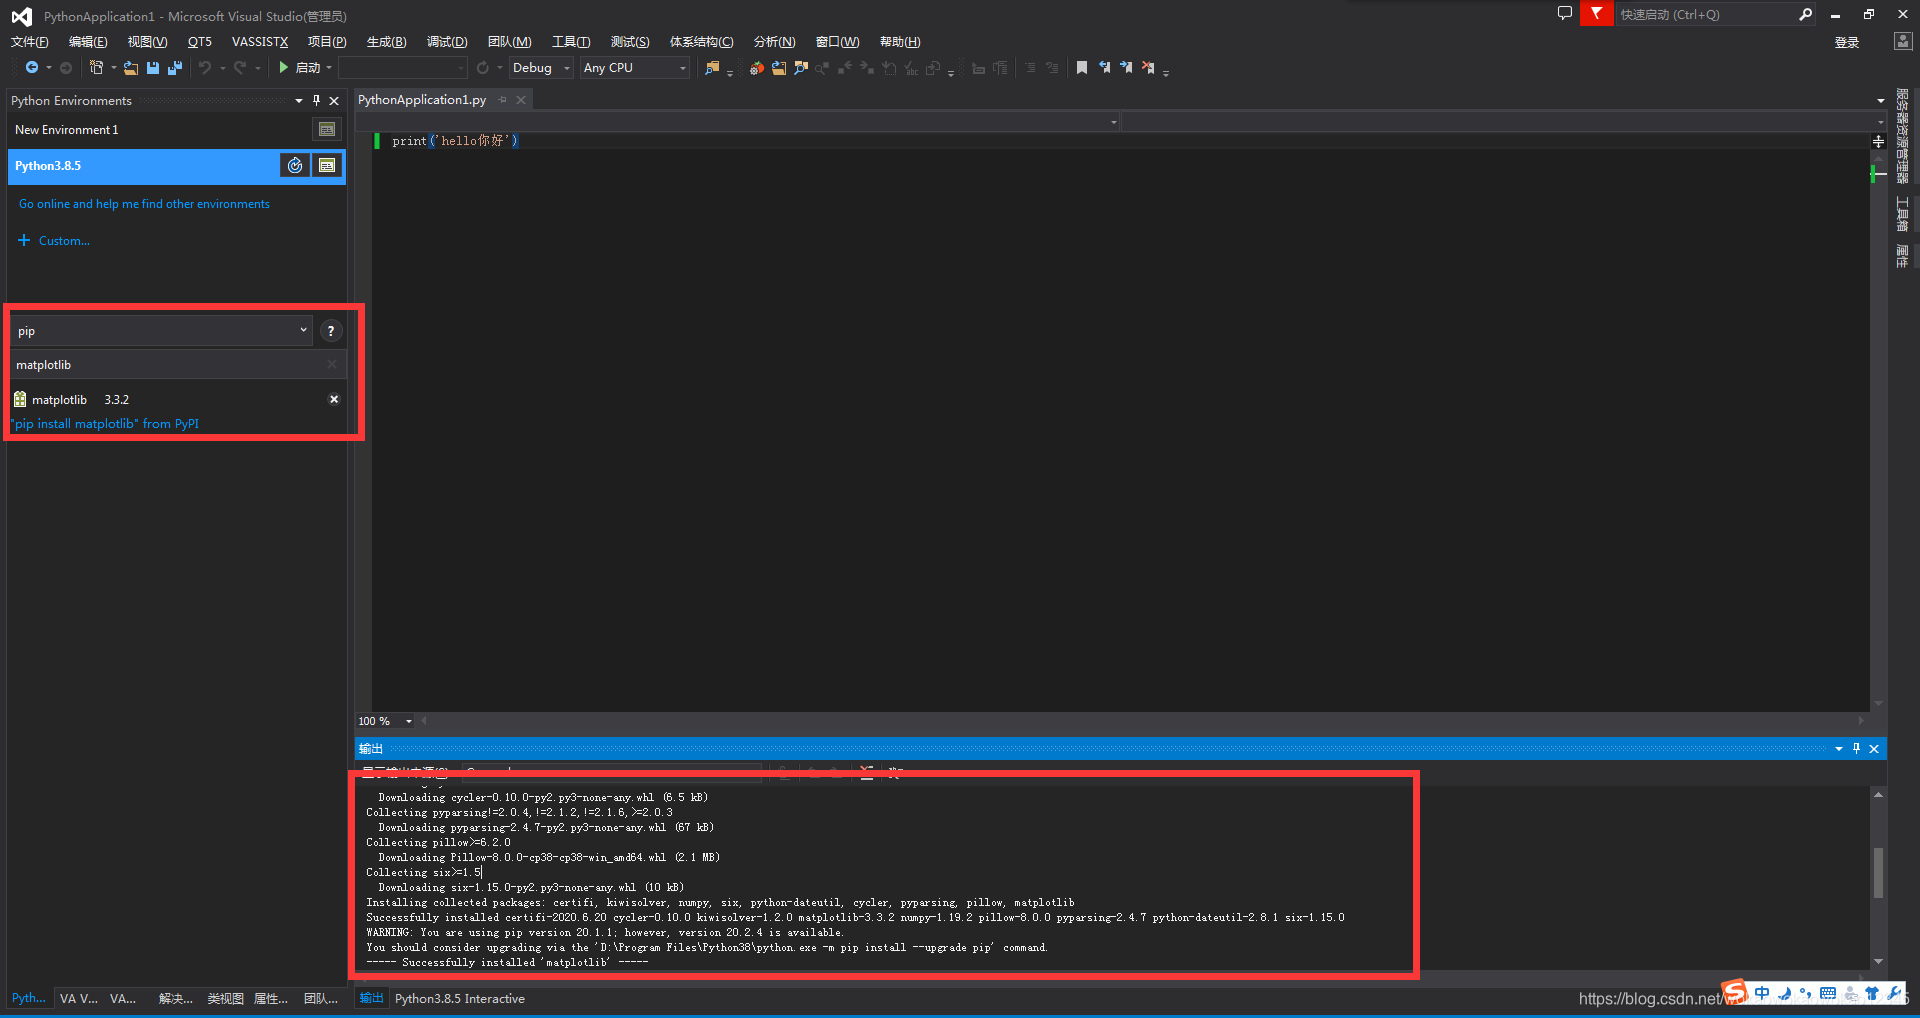Open the 帮助(H) menu
This screenshot has width=1920, height=1018.
[900, 42]
